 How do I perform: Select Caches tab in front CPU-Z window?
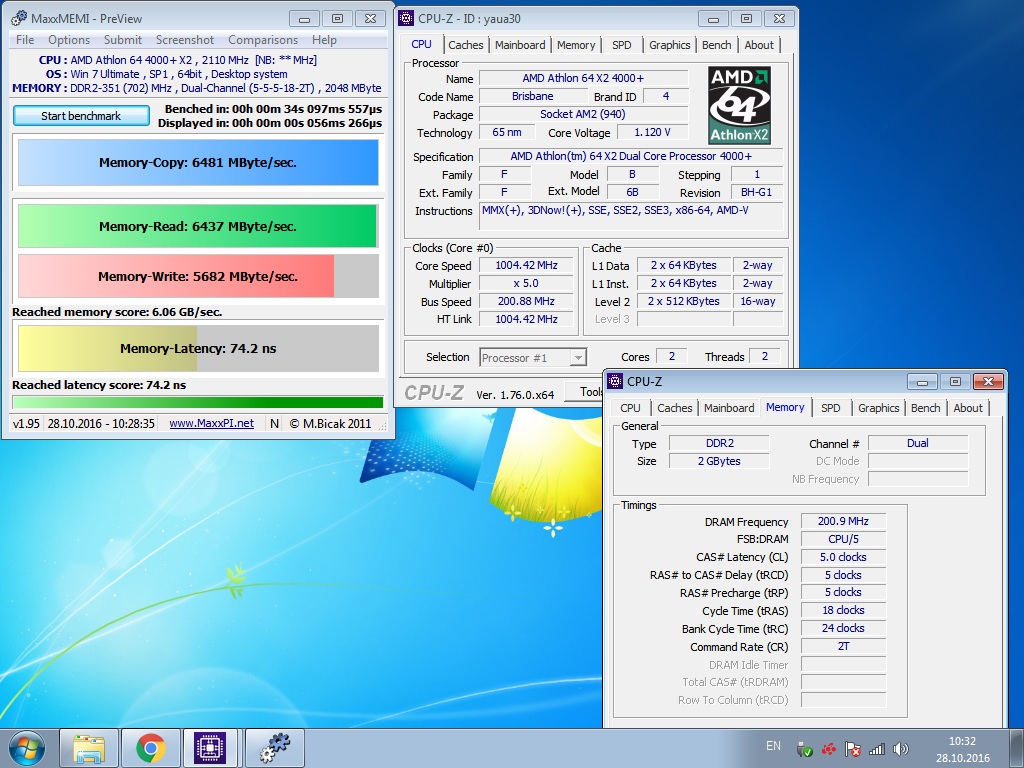(x=675, y=408)
